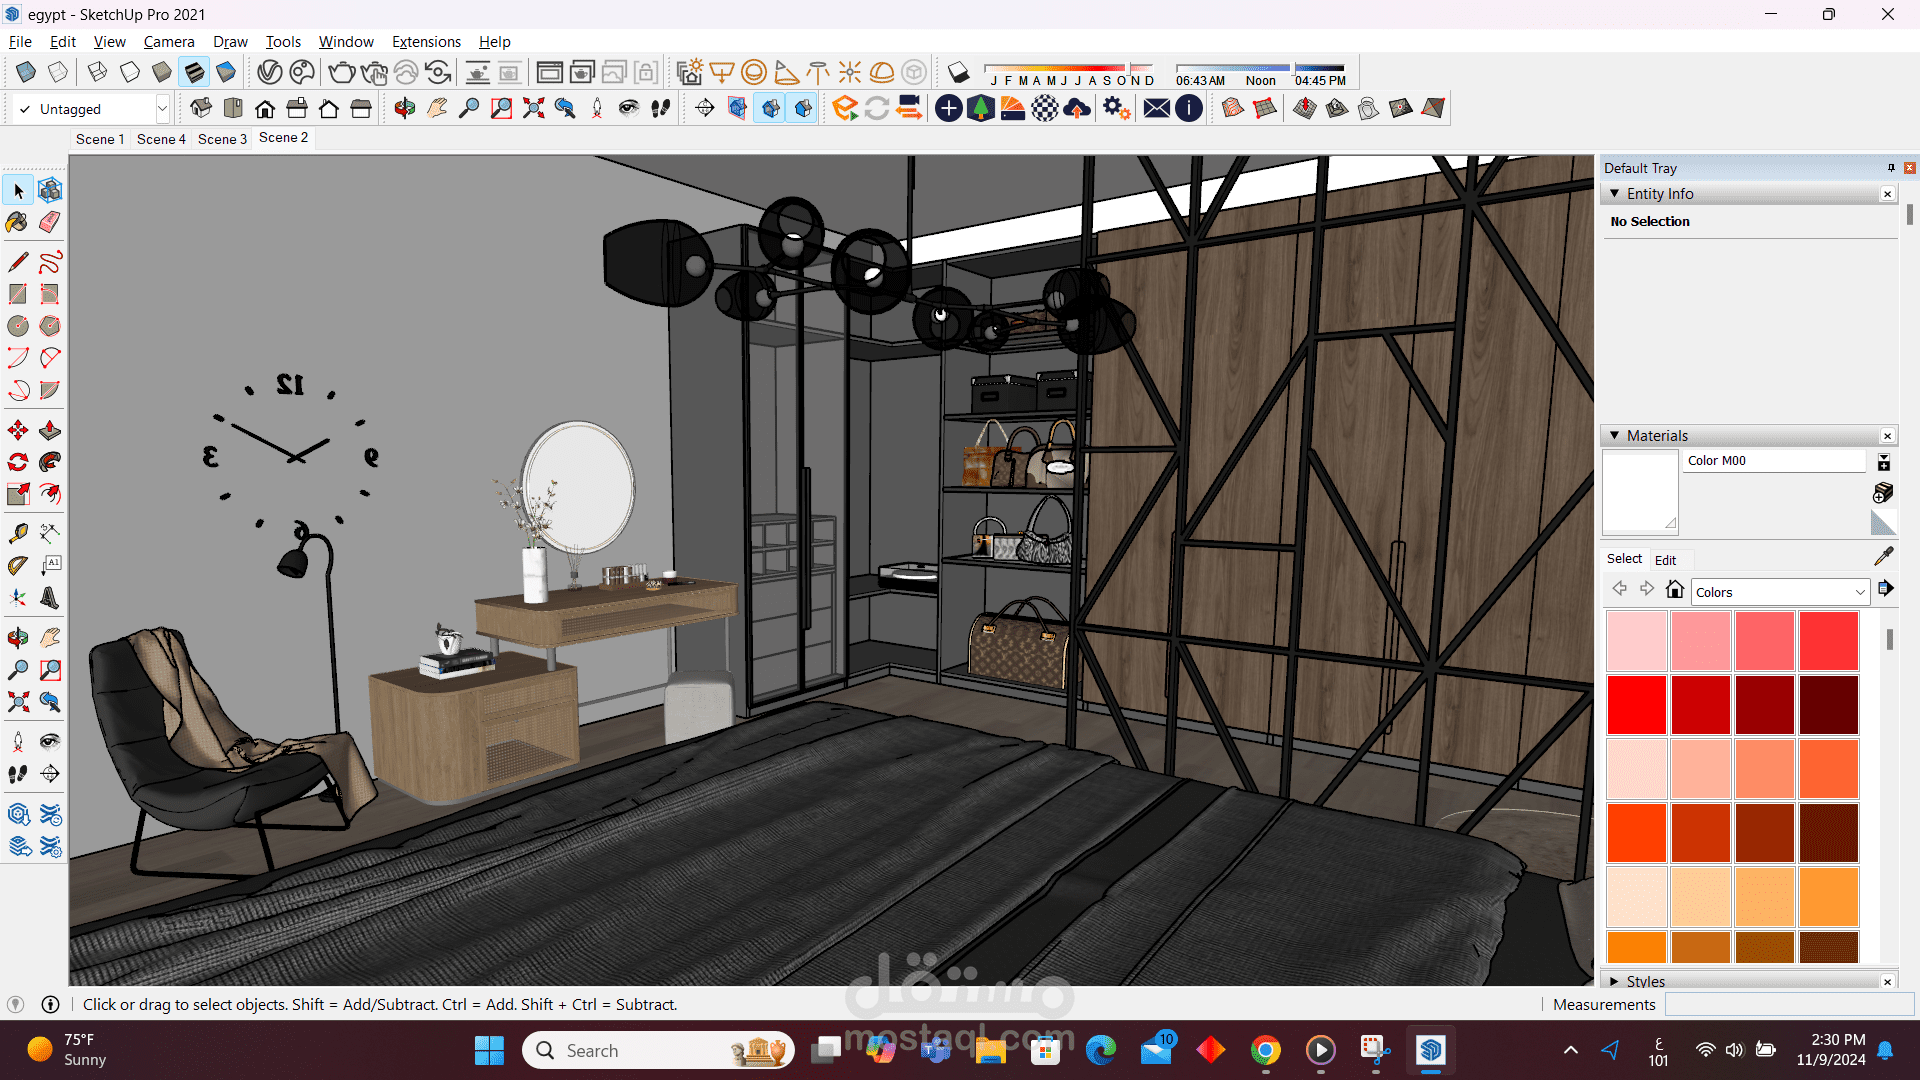This screenshot has height=1080, width=1920.
Task: Choose the Follow Me tool
Action: click(x=50, y=462)
